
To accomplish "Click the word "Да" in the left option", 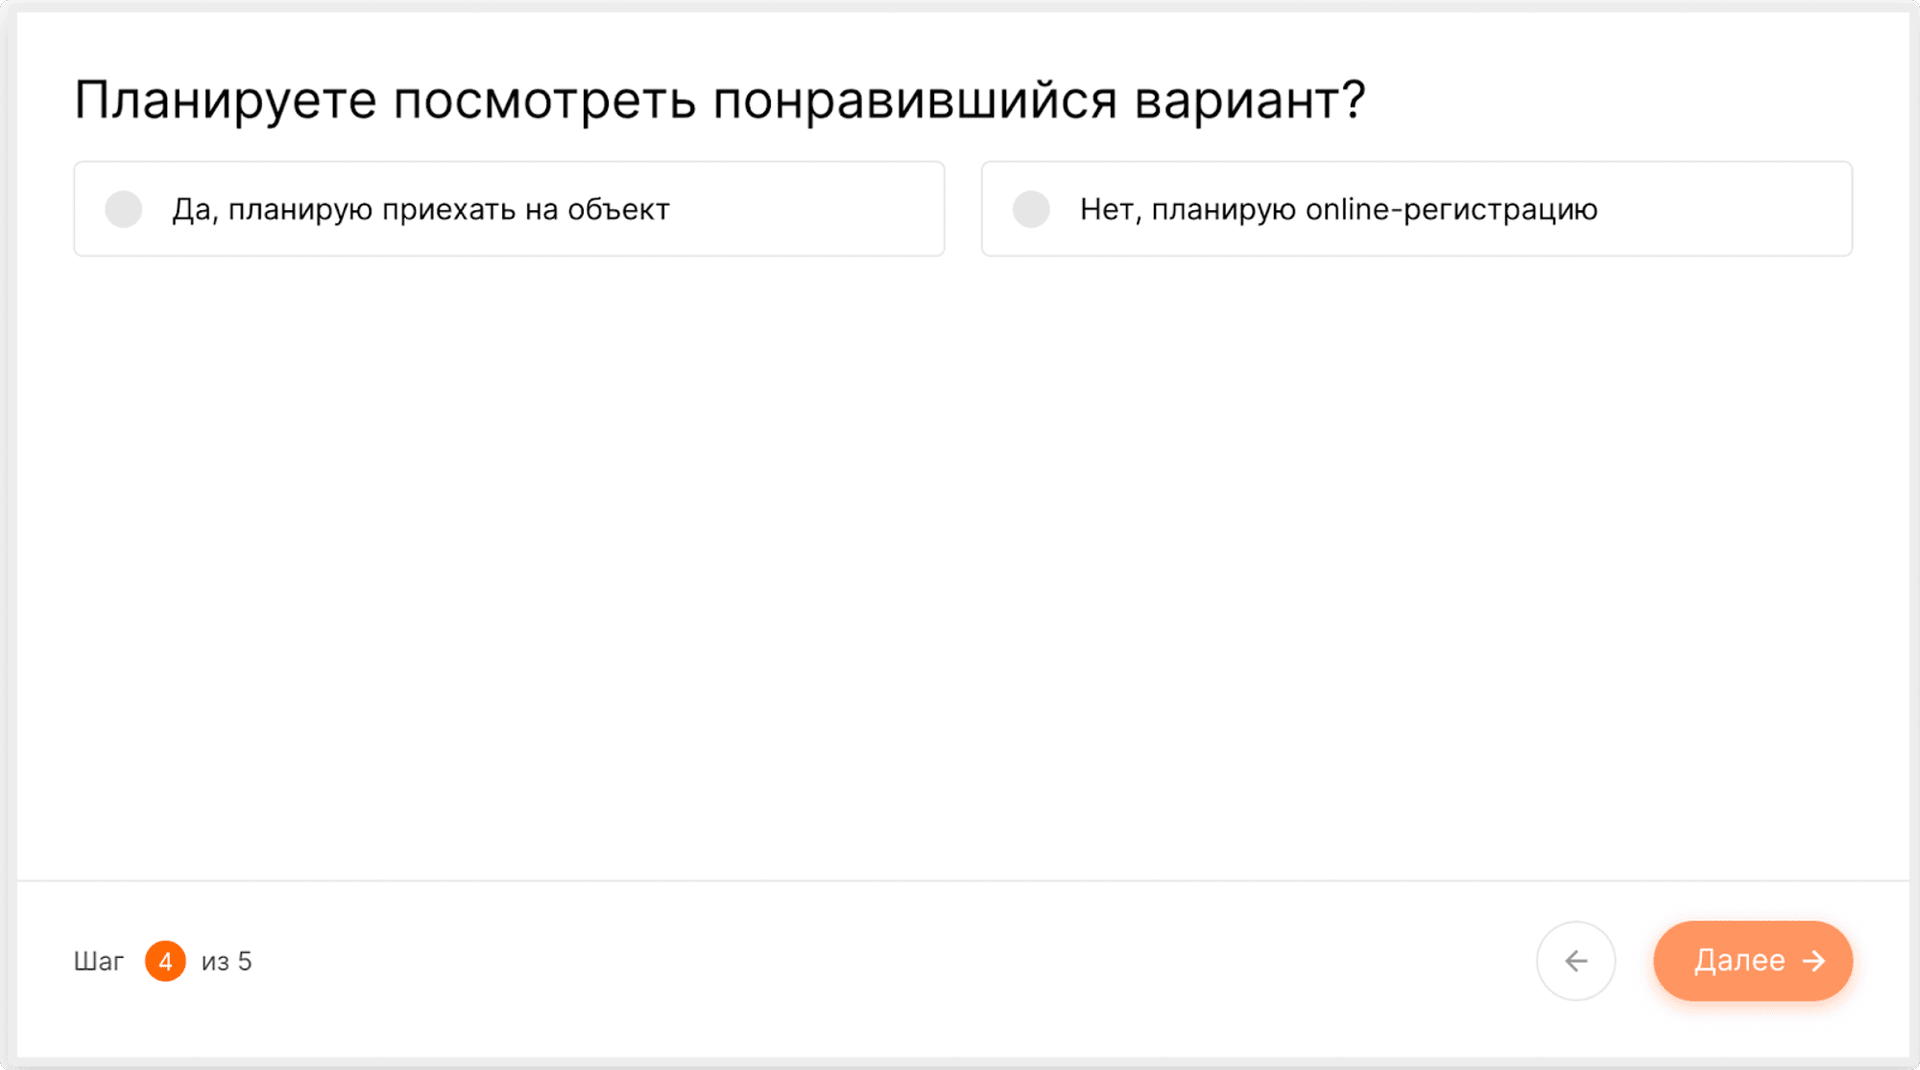I will 192,210.
